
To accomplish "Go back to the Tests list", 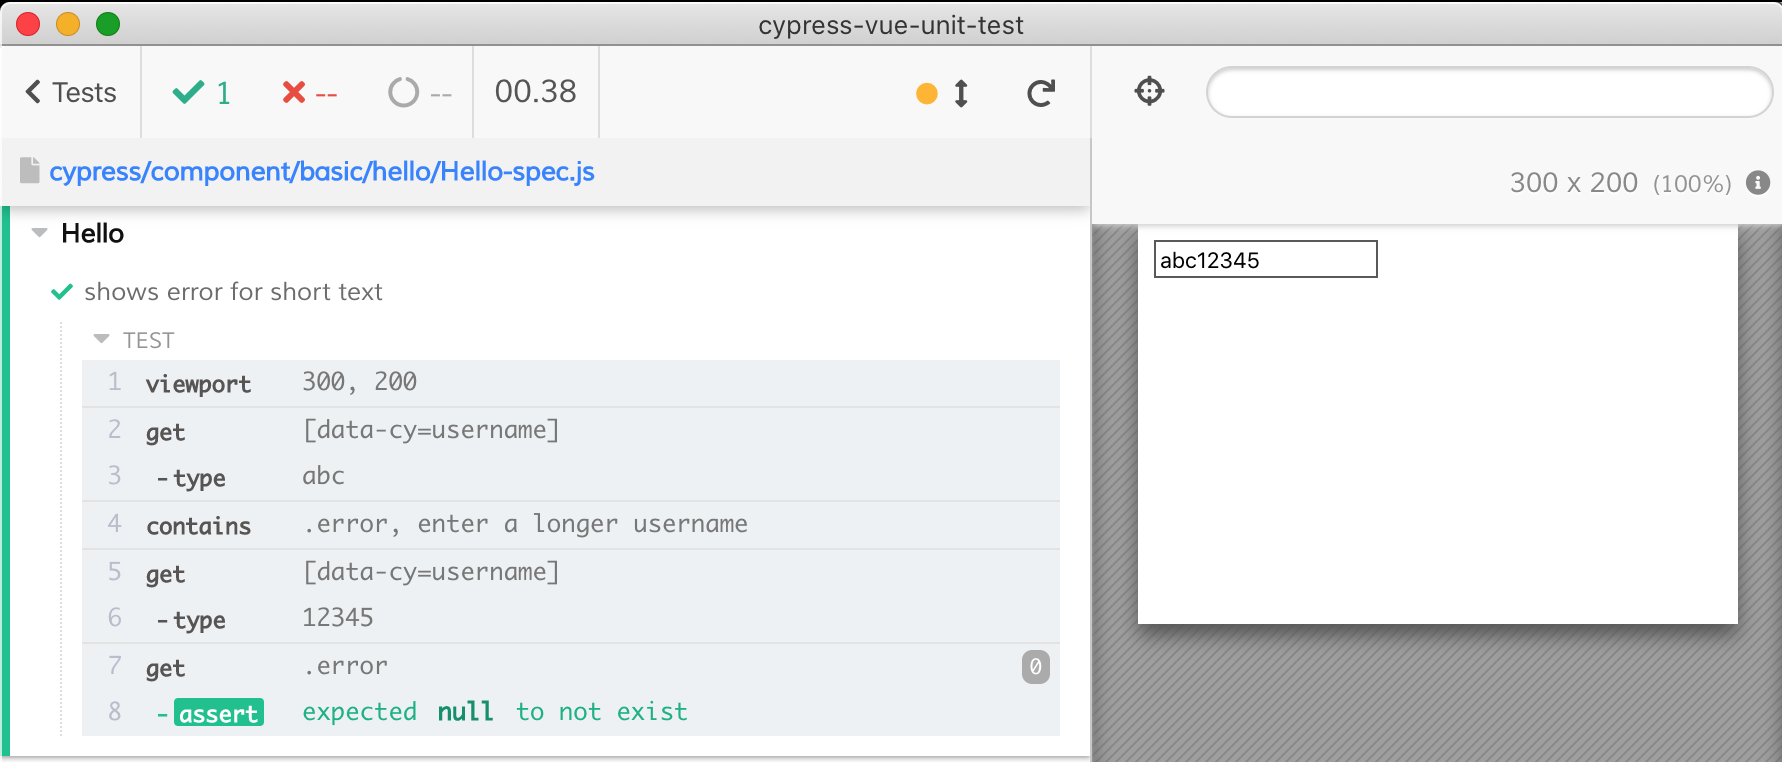I will pos(71,92).
